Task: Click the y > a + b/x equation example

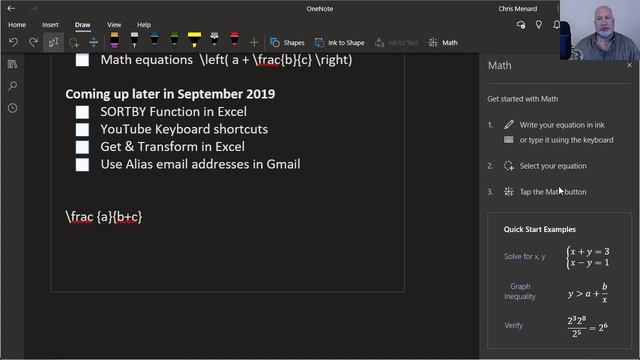Action: coord(588,293)
